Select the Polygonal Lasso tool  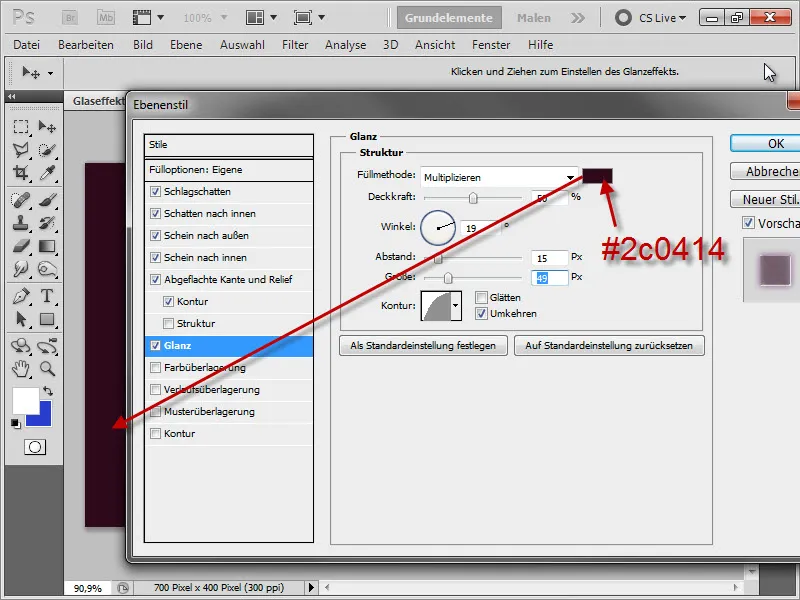(21, 149)
